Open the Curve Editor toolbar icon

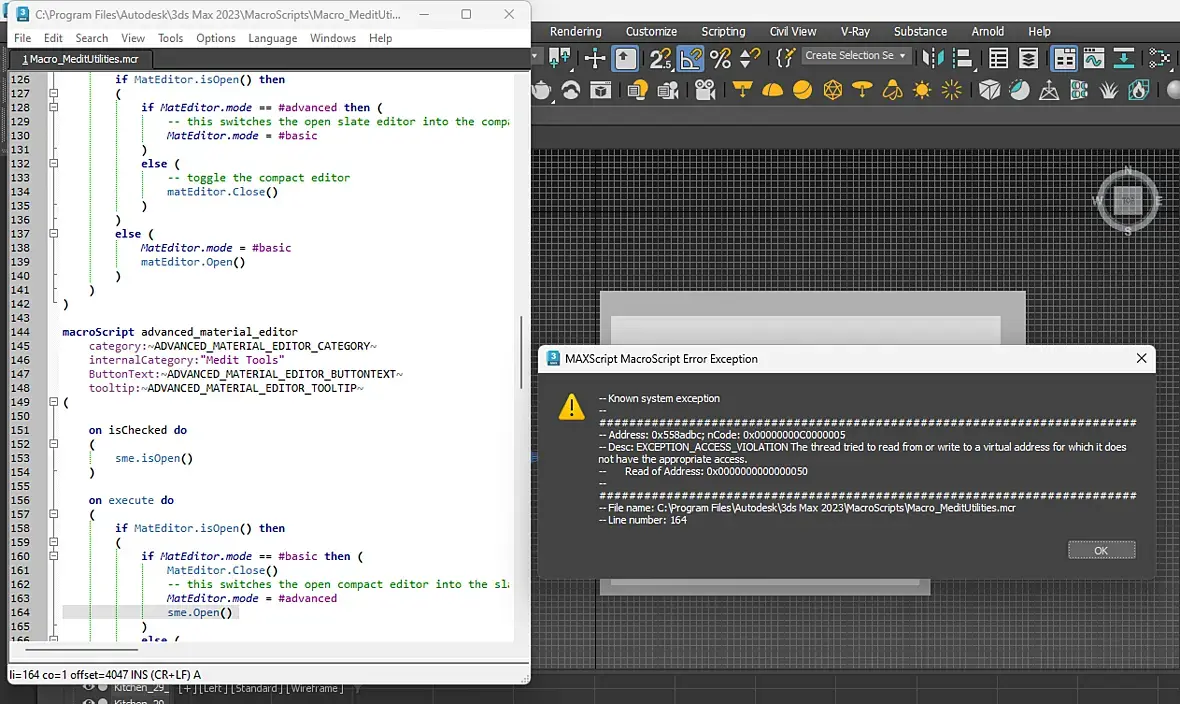1093,57
